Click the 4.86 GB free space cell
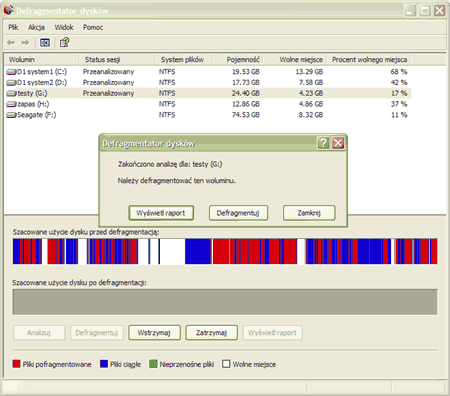 (x=311, y=104)
